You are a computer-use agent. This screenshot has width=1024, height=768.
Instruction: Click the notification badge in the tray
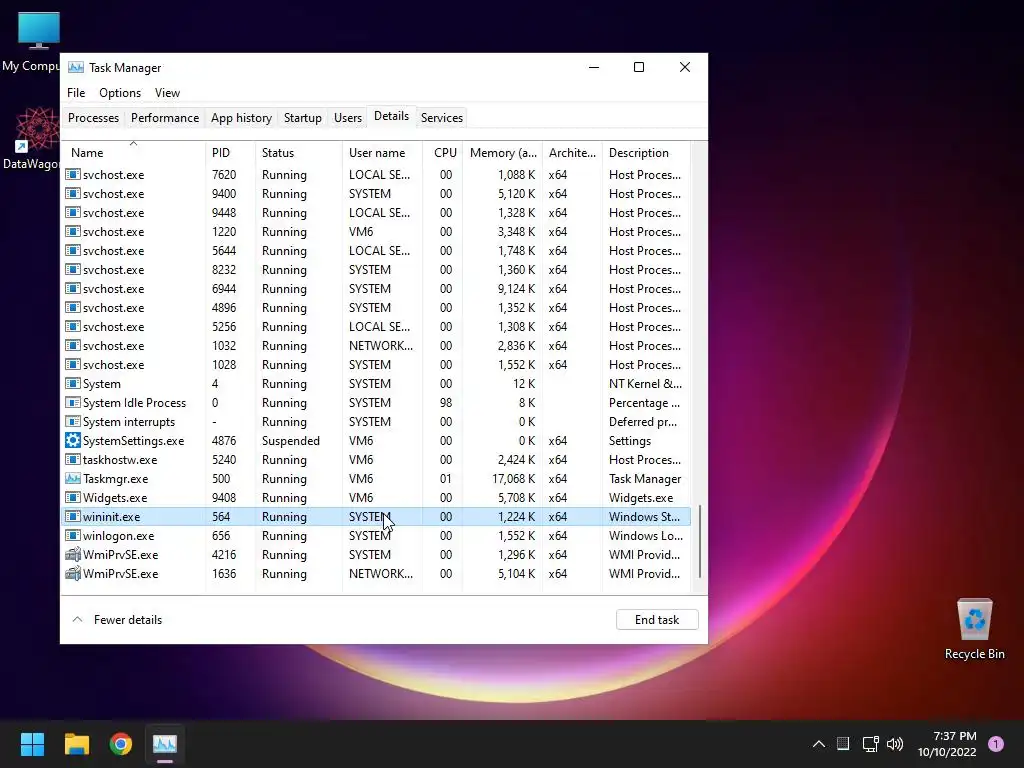pyautogui.click(x=996, y=744)
